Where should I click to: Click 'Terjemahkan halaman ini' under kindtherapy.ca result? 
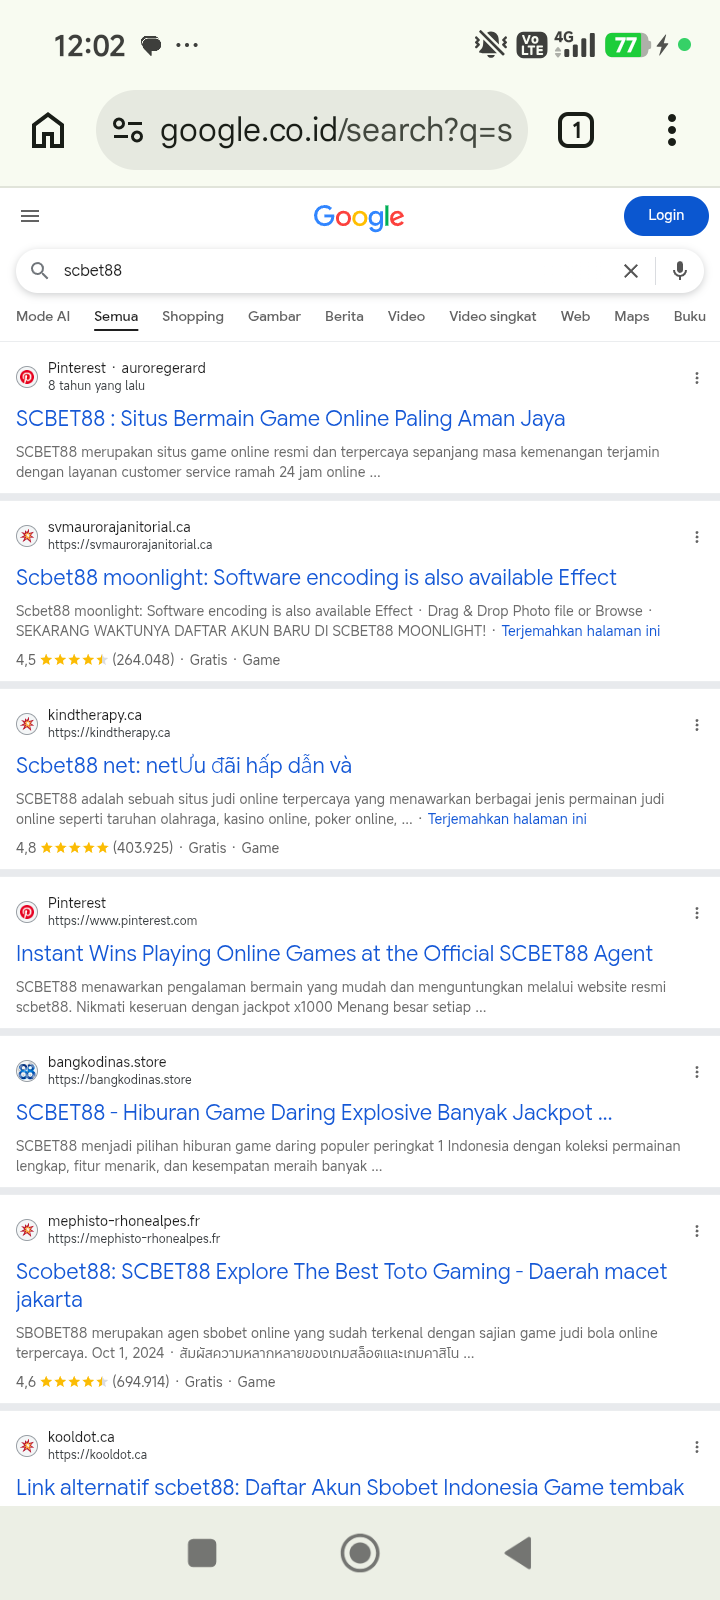[x=507, y=819]
